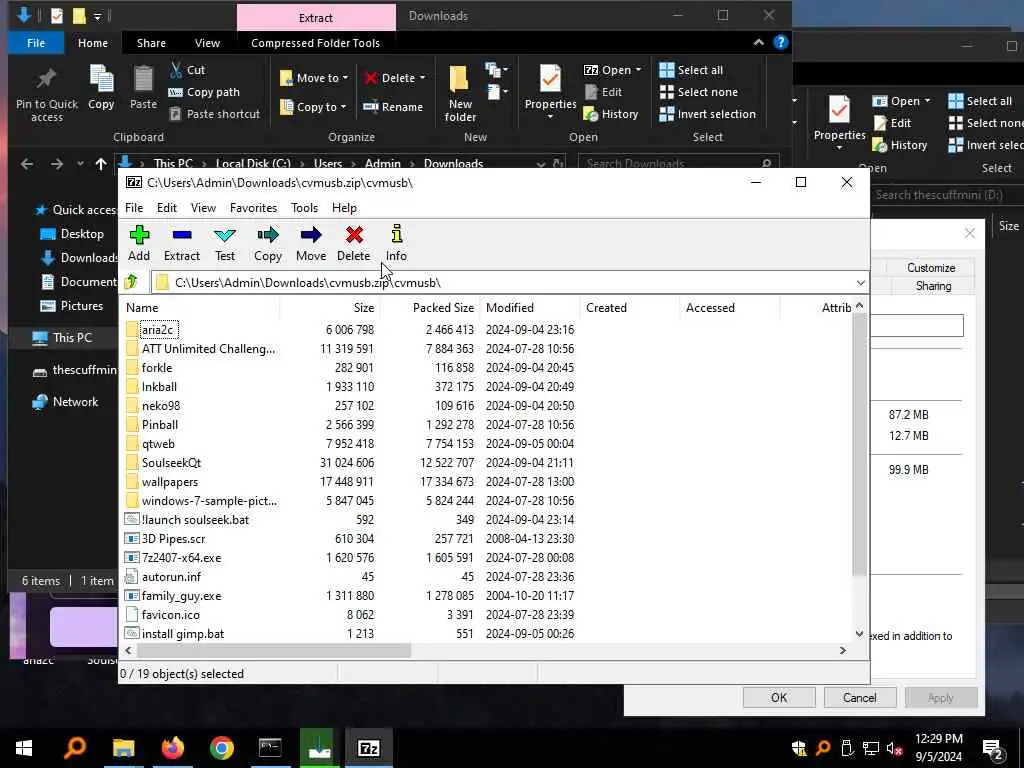Click Pin to Quick access in Explorer ribbon

46,96
